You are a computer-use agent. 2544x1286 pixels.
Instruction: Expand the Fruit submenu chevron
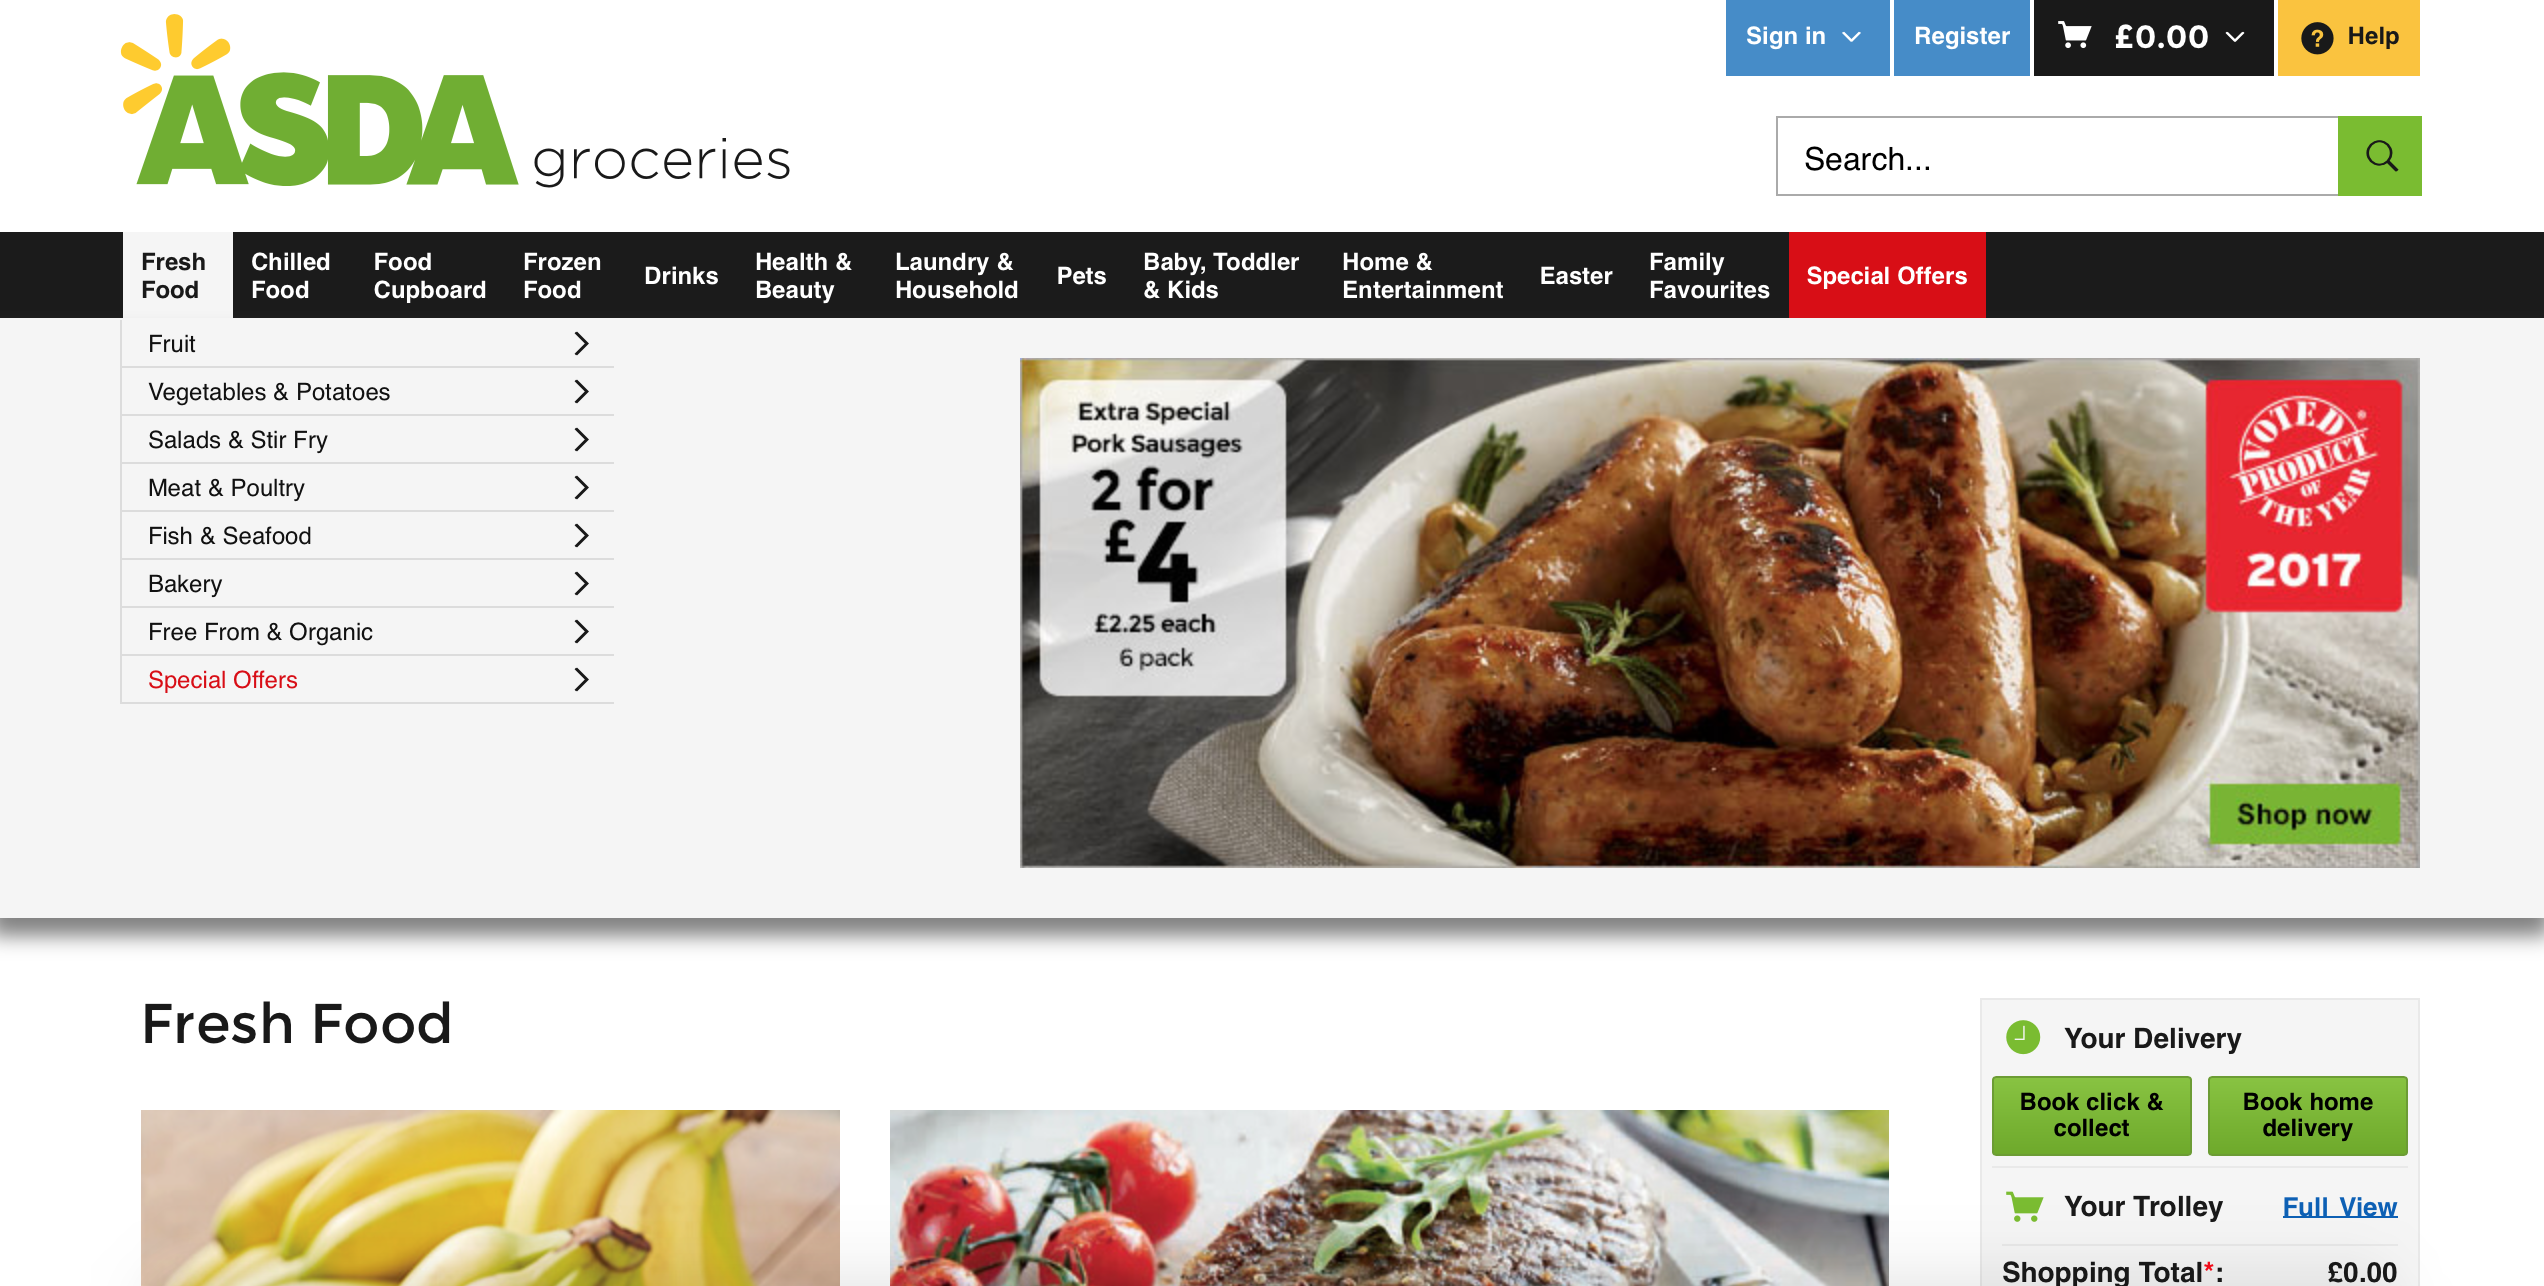click(x=581, y=343)
